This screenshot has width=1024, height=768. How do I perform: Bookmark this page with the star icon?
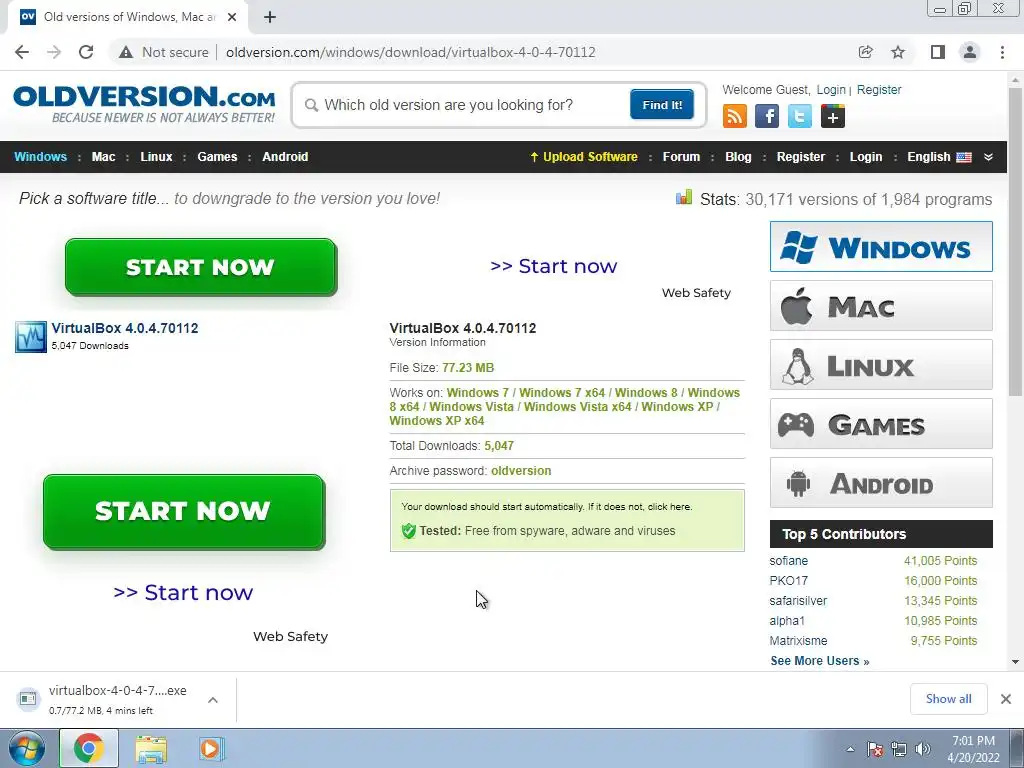coord(898,52)
